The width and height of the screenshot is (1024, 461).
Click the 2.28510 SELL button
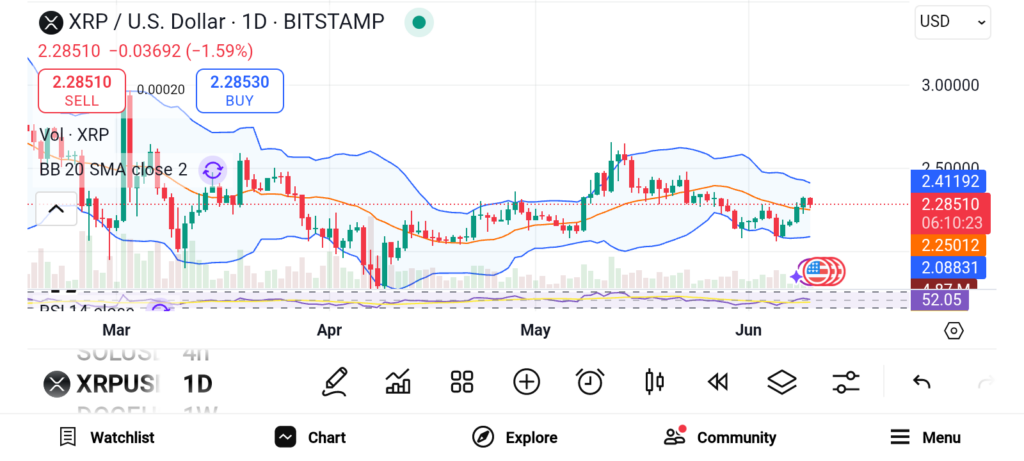[x=82, y=91]
